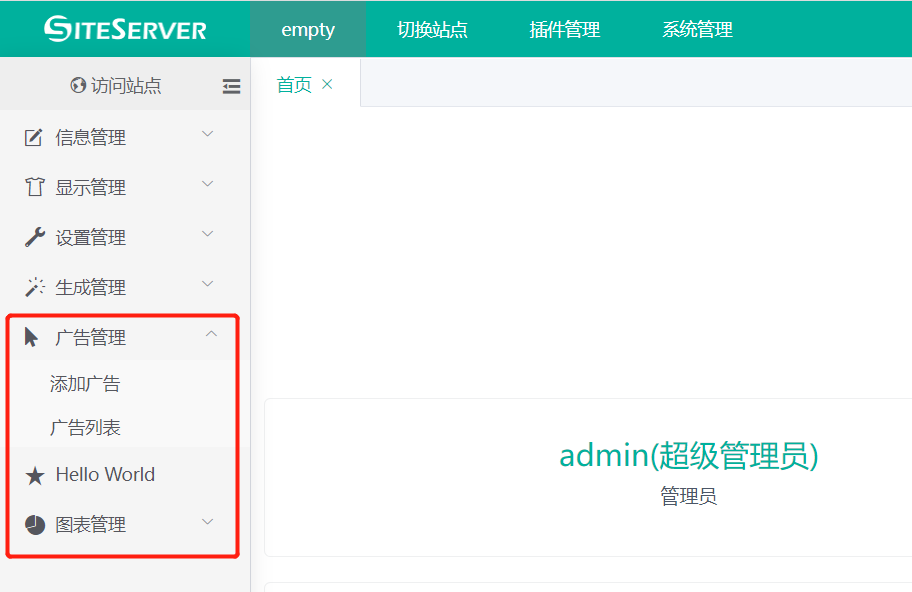Close the 首页 tab
912x592 pixels.
[x=326, y=84]
